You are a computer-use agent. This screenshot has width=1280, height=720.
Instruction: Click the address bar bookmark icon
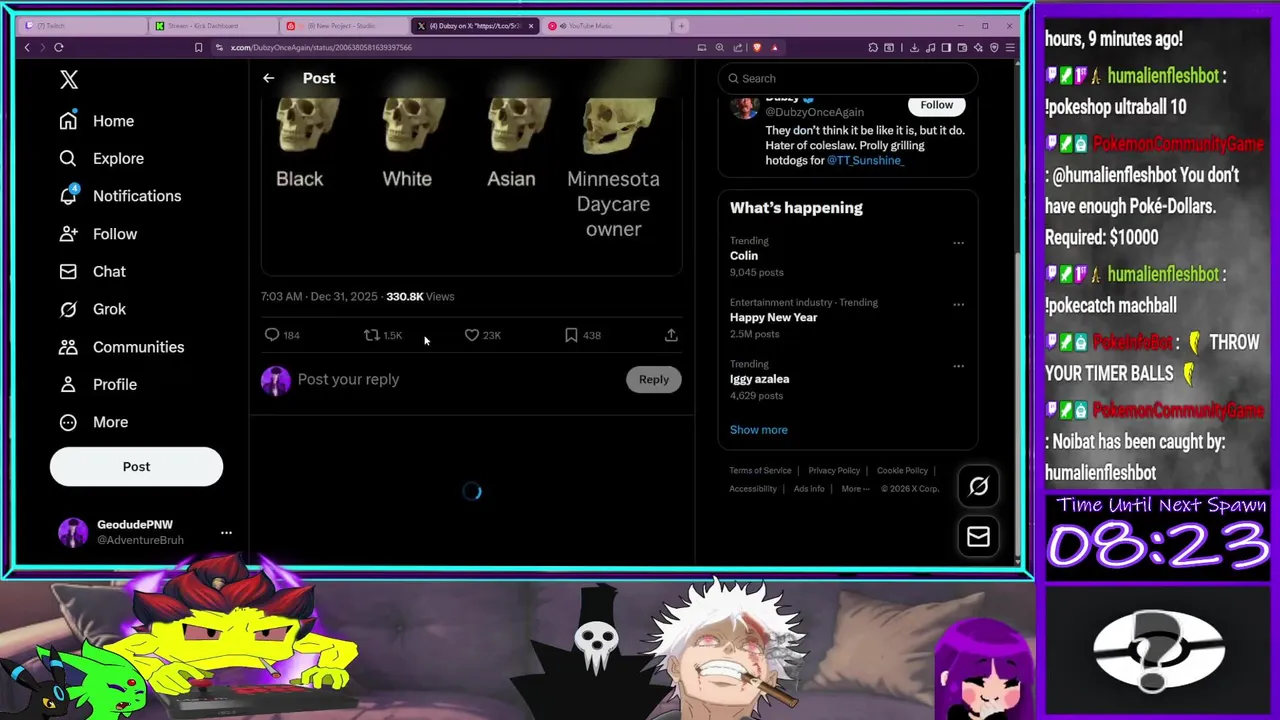pos(198,47)
